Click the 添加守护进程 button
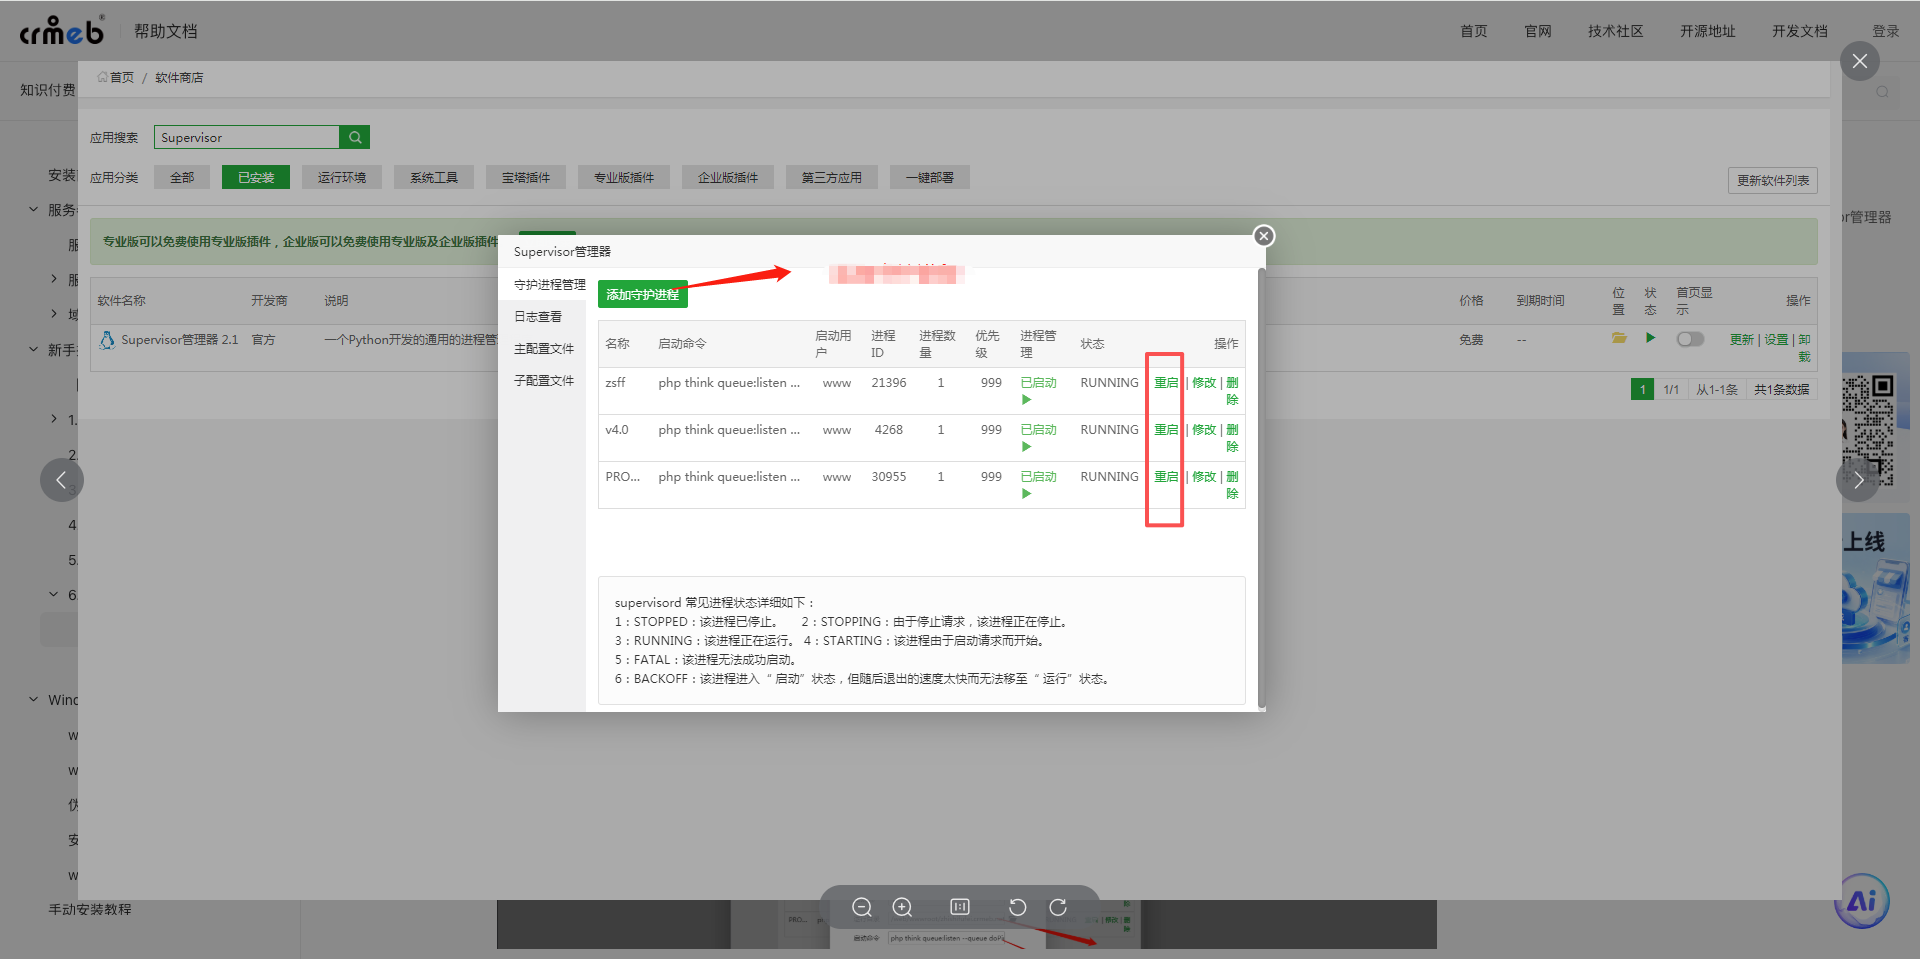This screenshot has width=1920, height=959. (x=642, y=294)
